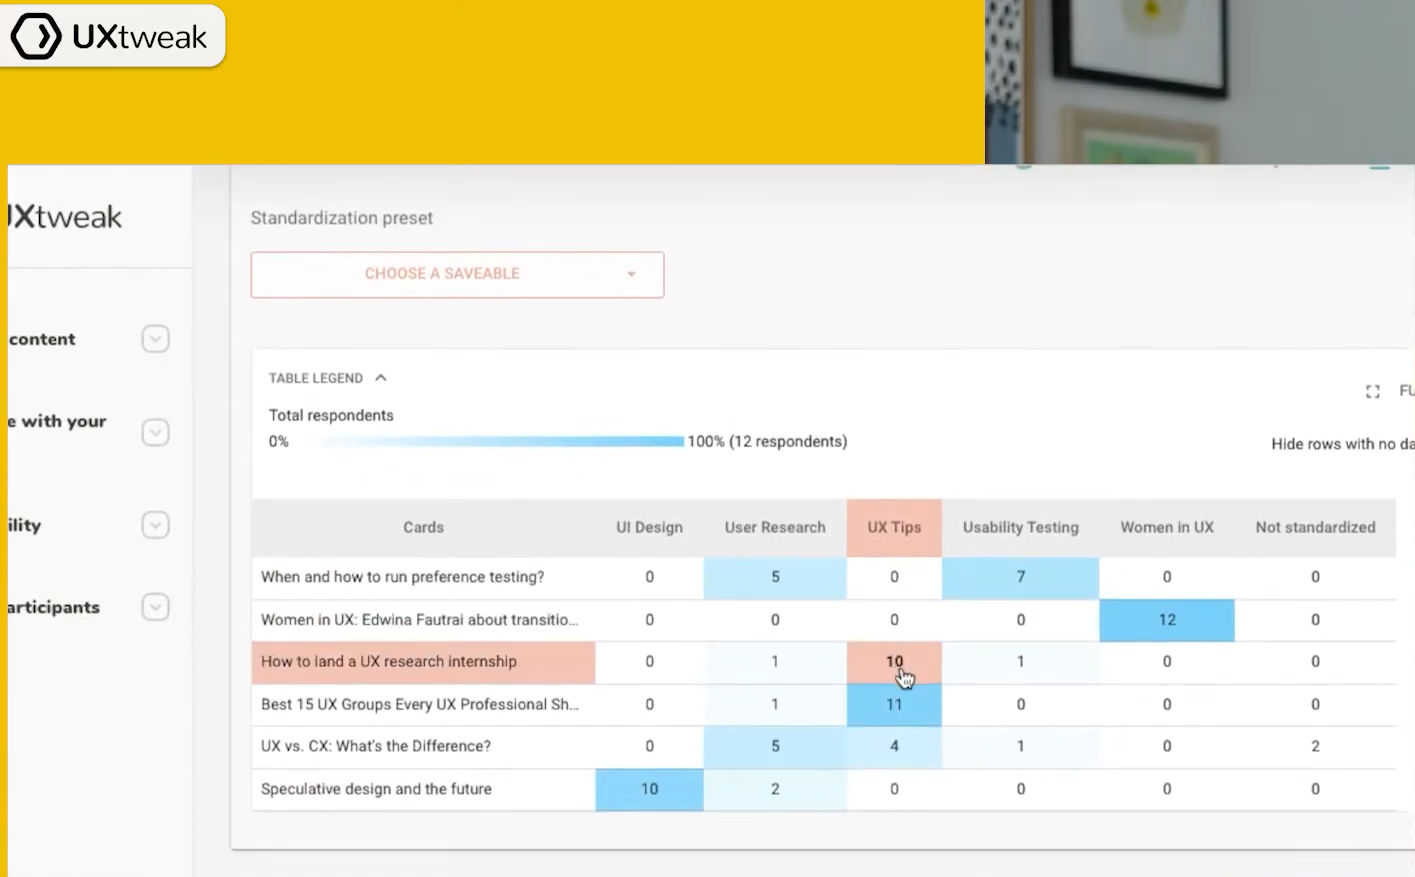Click 'Hide rows with no da' option
The height and width of the screenshot is (877, 1415).
1342,444
